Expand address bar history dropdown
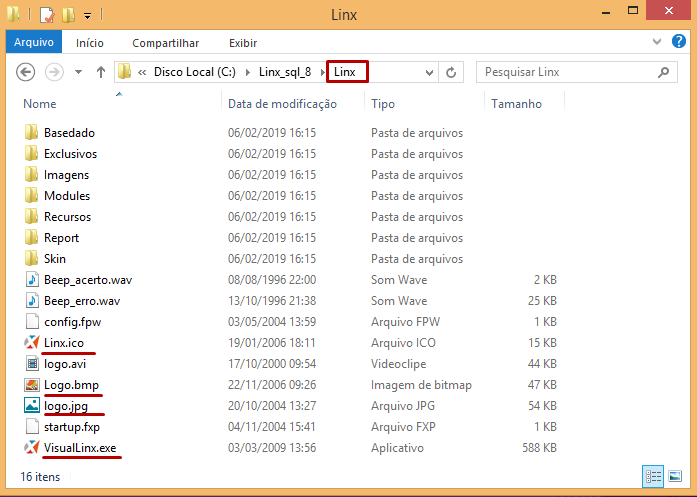697x497 pixels. pyautogui.click(x=429, y=72)
